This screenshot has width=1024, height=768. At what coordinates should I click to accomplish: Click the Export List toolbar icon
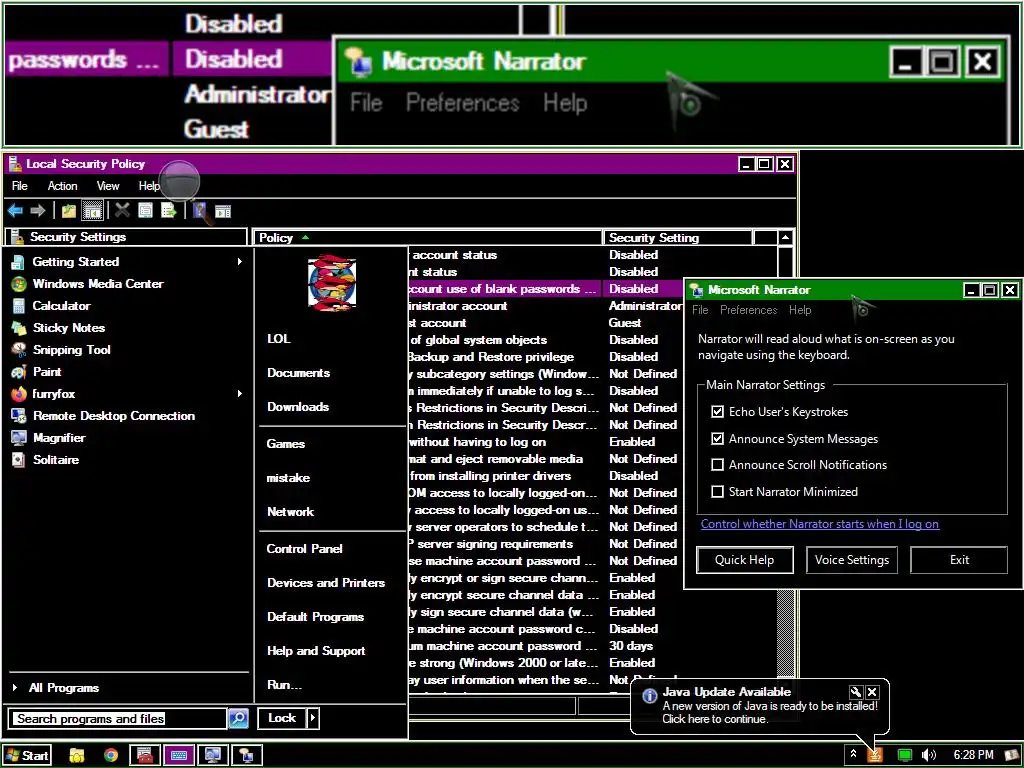169,210
